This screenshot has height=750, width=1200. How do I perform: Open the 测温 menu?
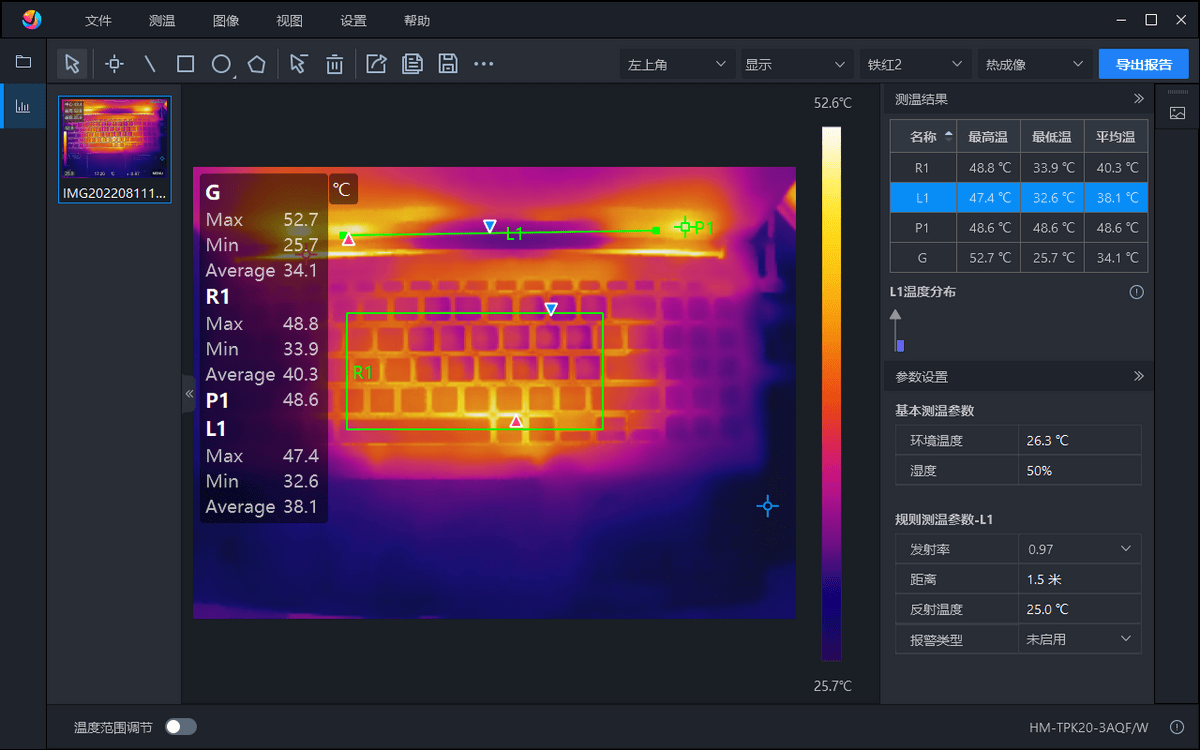pyautogui.click(x=162, y=21)
